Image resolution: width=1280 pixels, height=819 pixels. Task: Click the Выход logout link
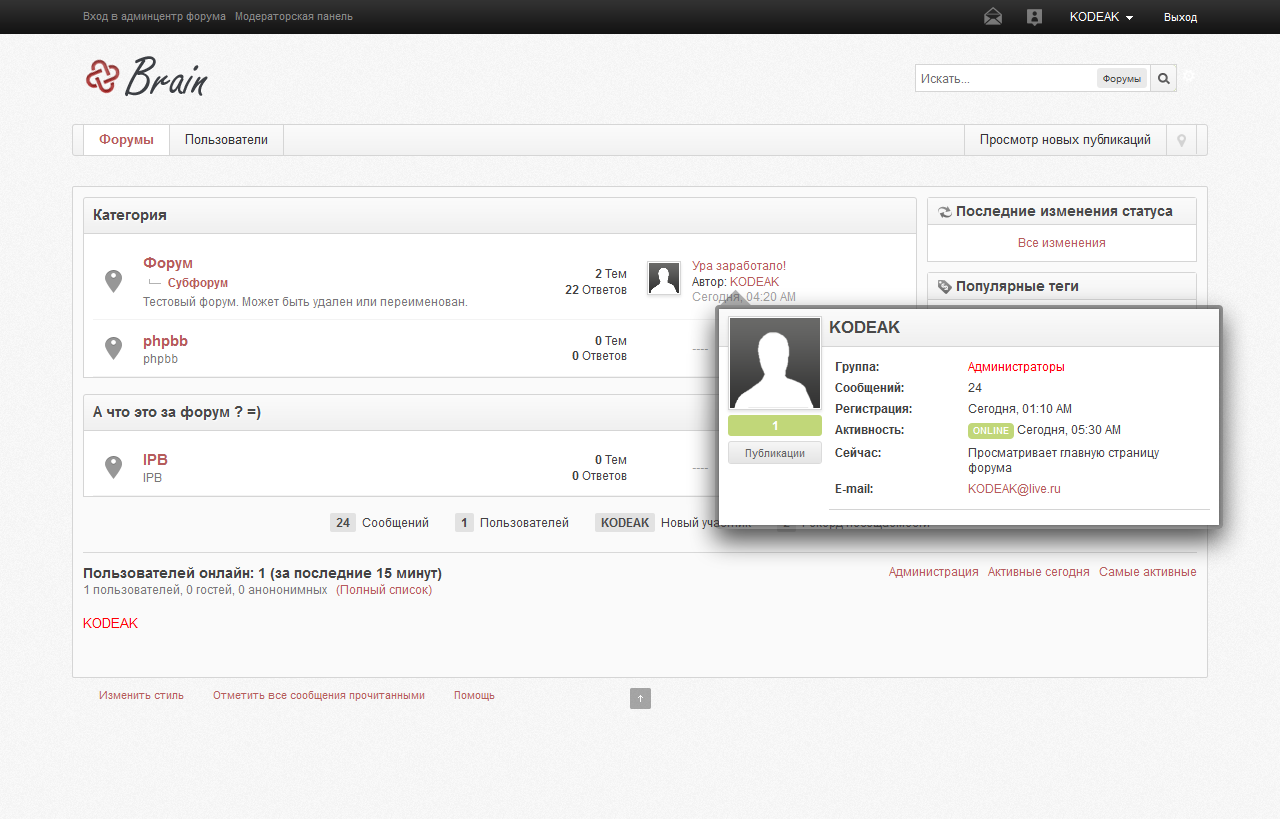(1180, 17)
